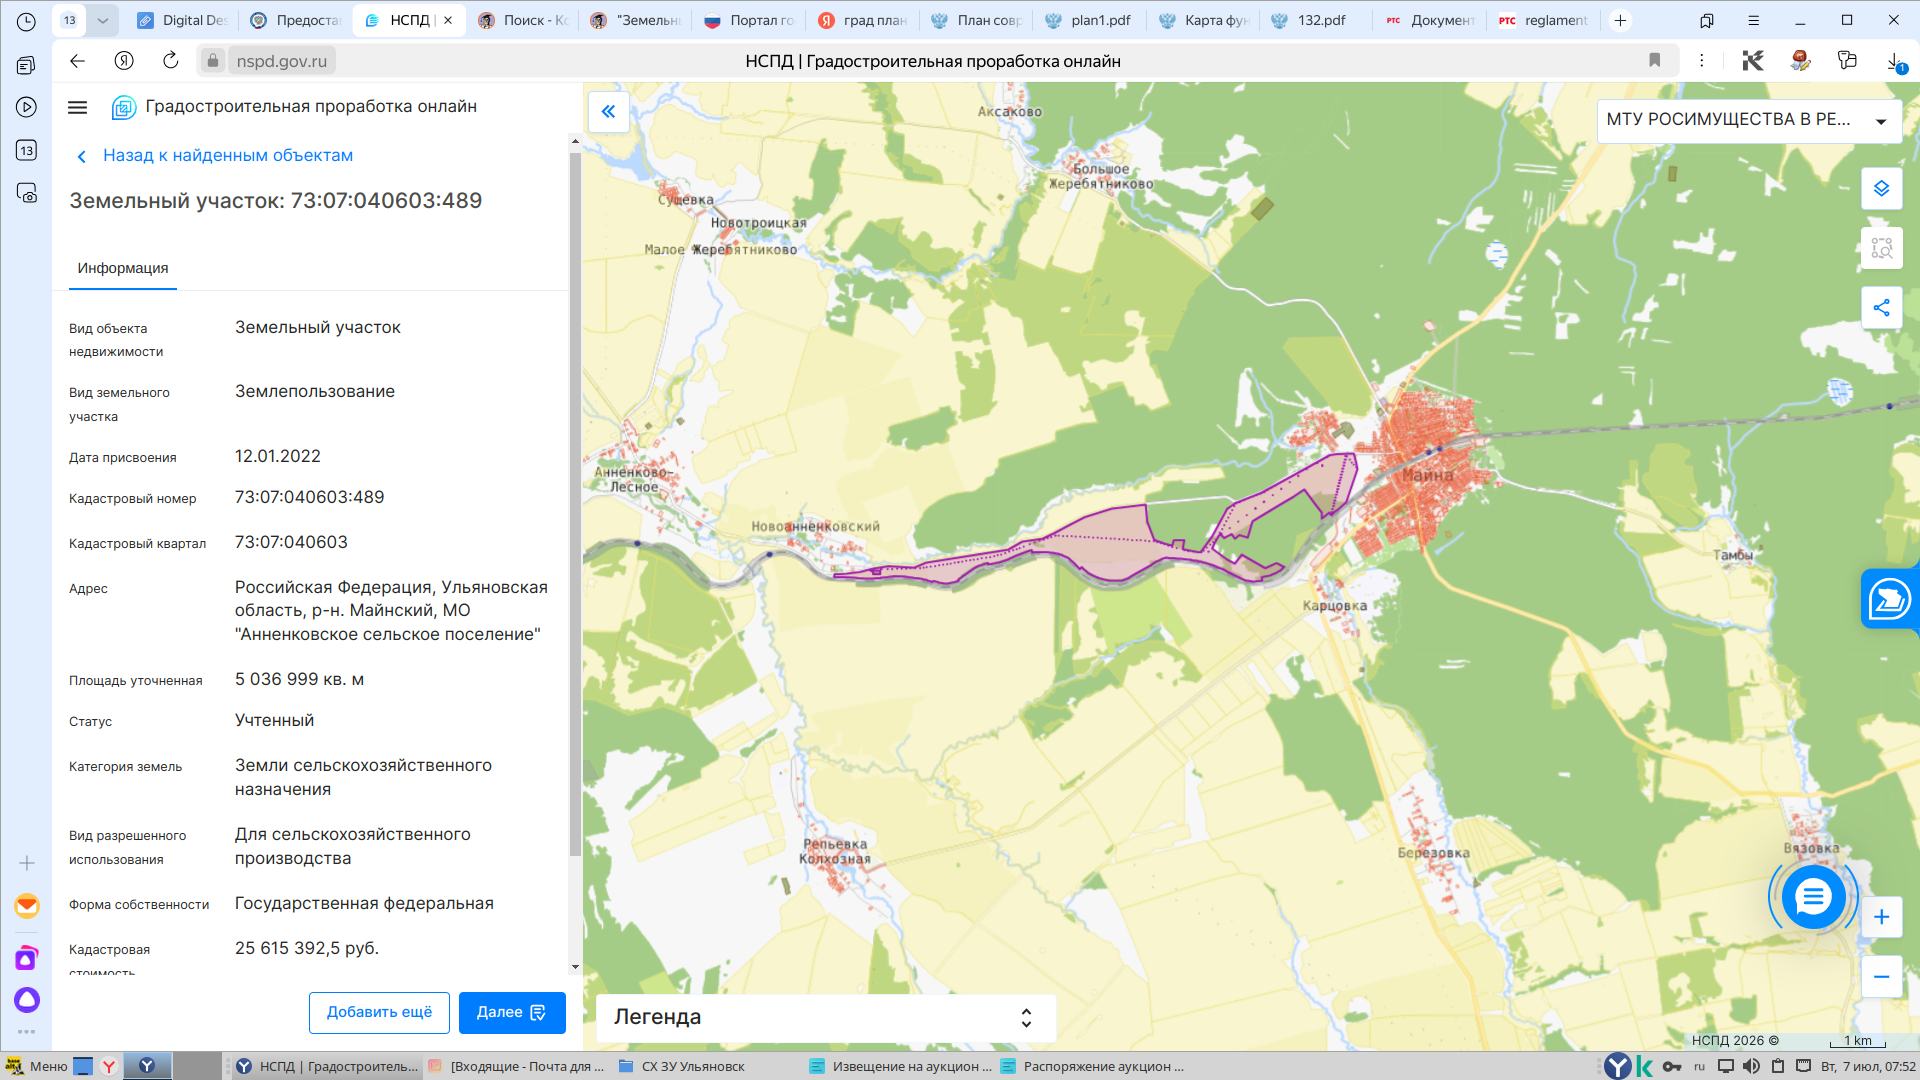
Task: Zoom out the map with minus button
Action: tap(1881, 977)
